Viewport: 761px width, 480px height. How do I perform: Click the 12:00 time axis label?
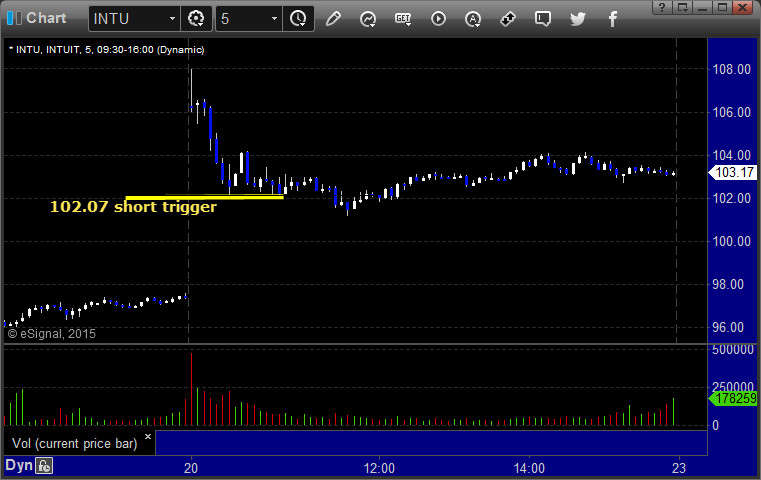coord(379,468)
